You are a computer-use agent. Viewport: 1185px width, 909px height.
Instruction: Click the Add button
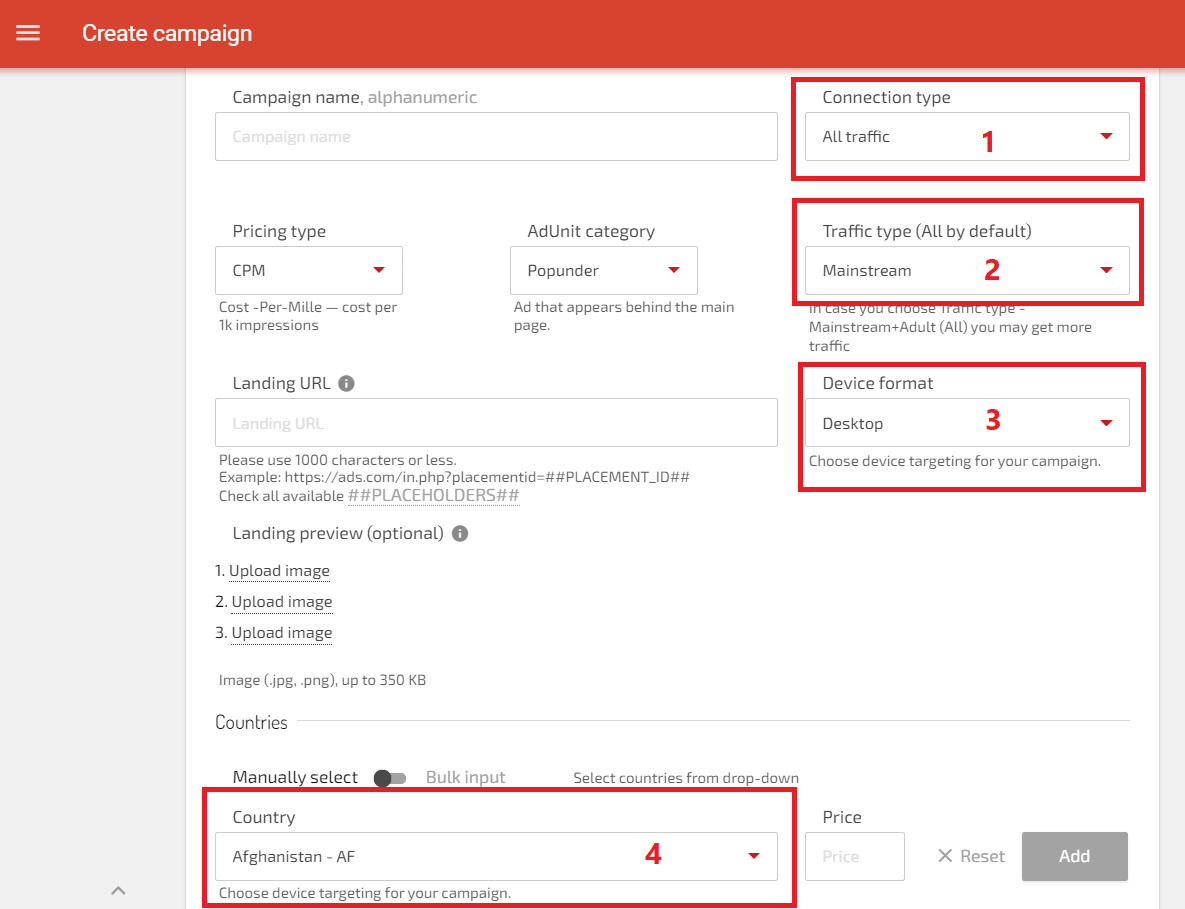pyautogui.click(x=1074, y=856)
